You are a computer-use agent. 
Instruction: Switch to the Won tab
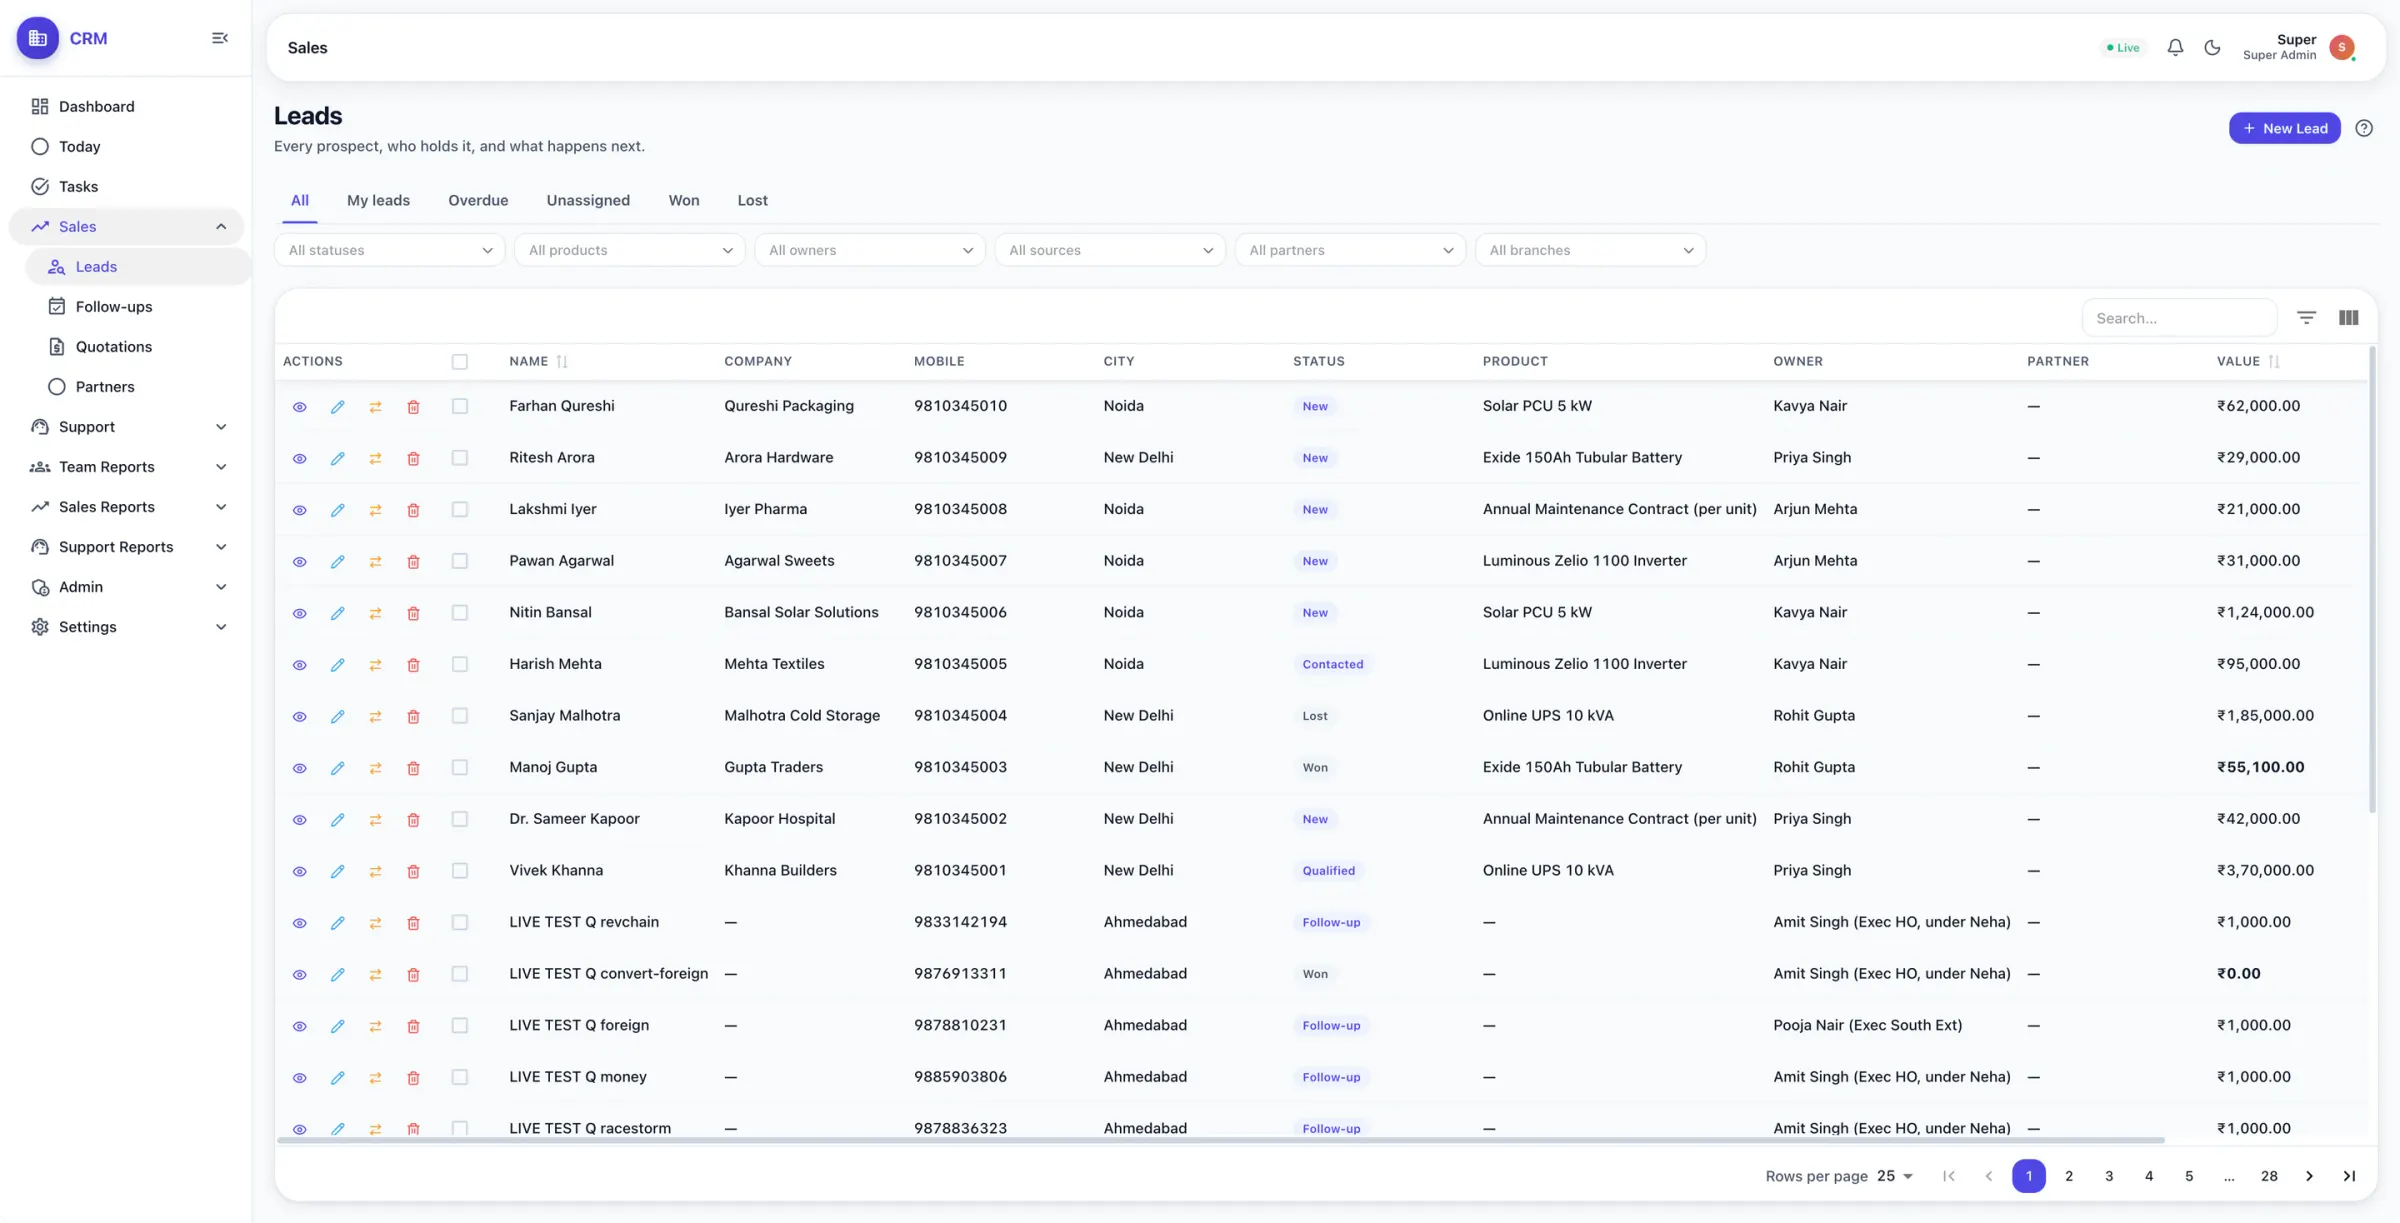[684, 200]
